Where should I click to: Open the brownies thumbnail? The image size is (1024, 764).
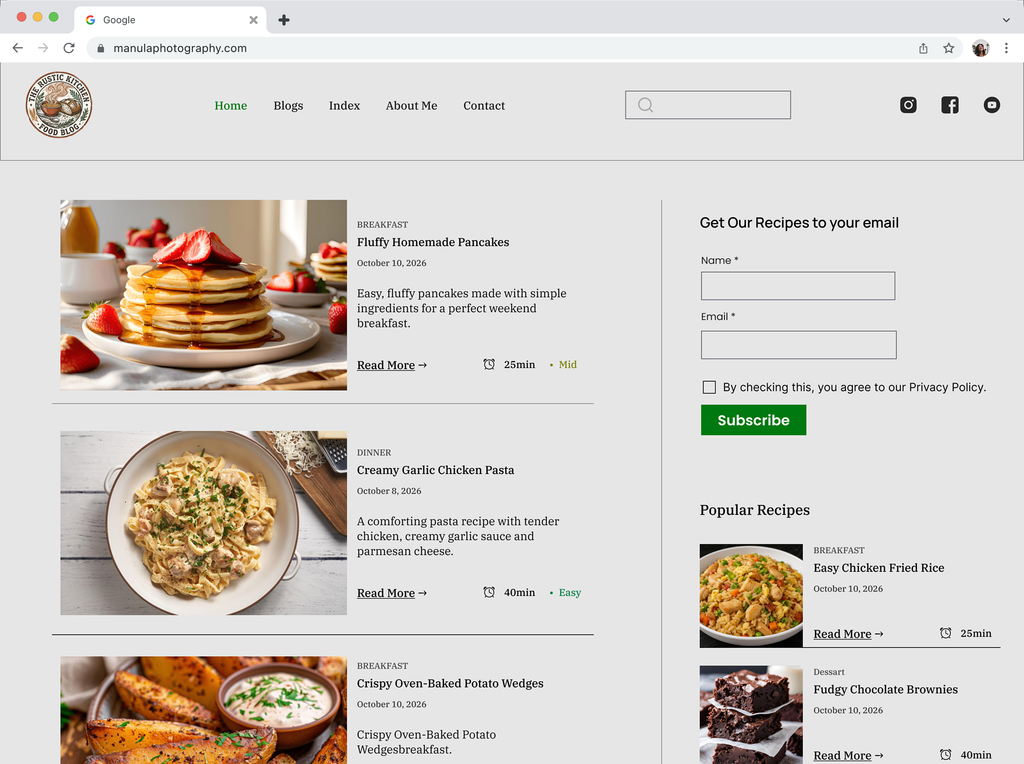tap(751, 715)
